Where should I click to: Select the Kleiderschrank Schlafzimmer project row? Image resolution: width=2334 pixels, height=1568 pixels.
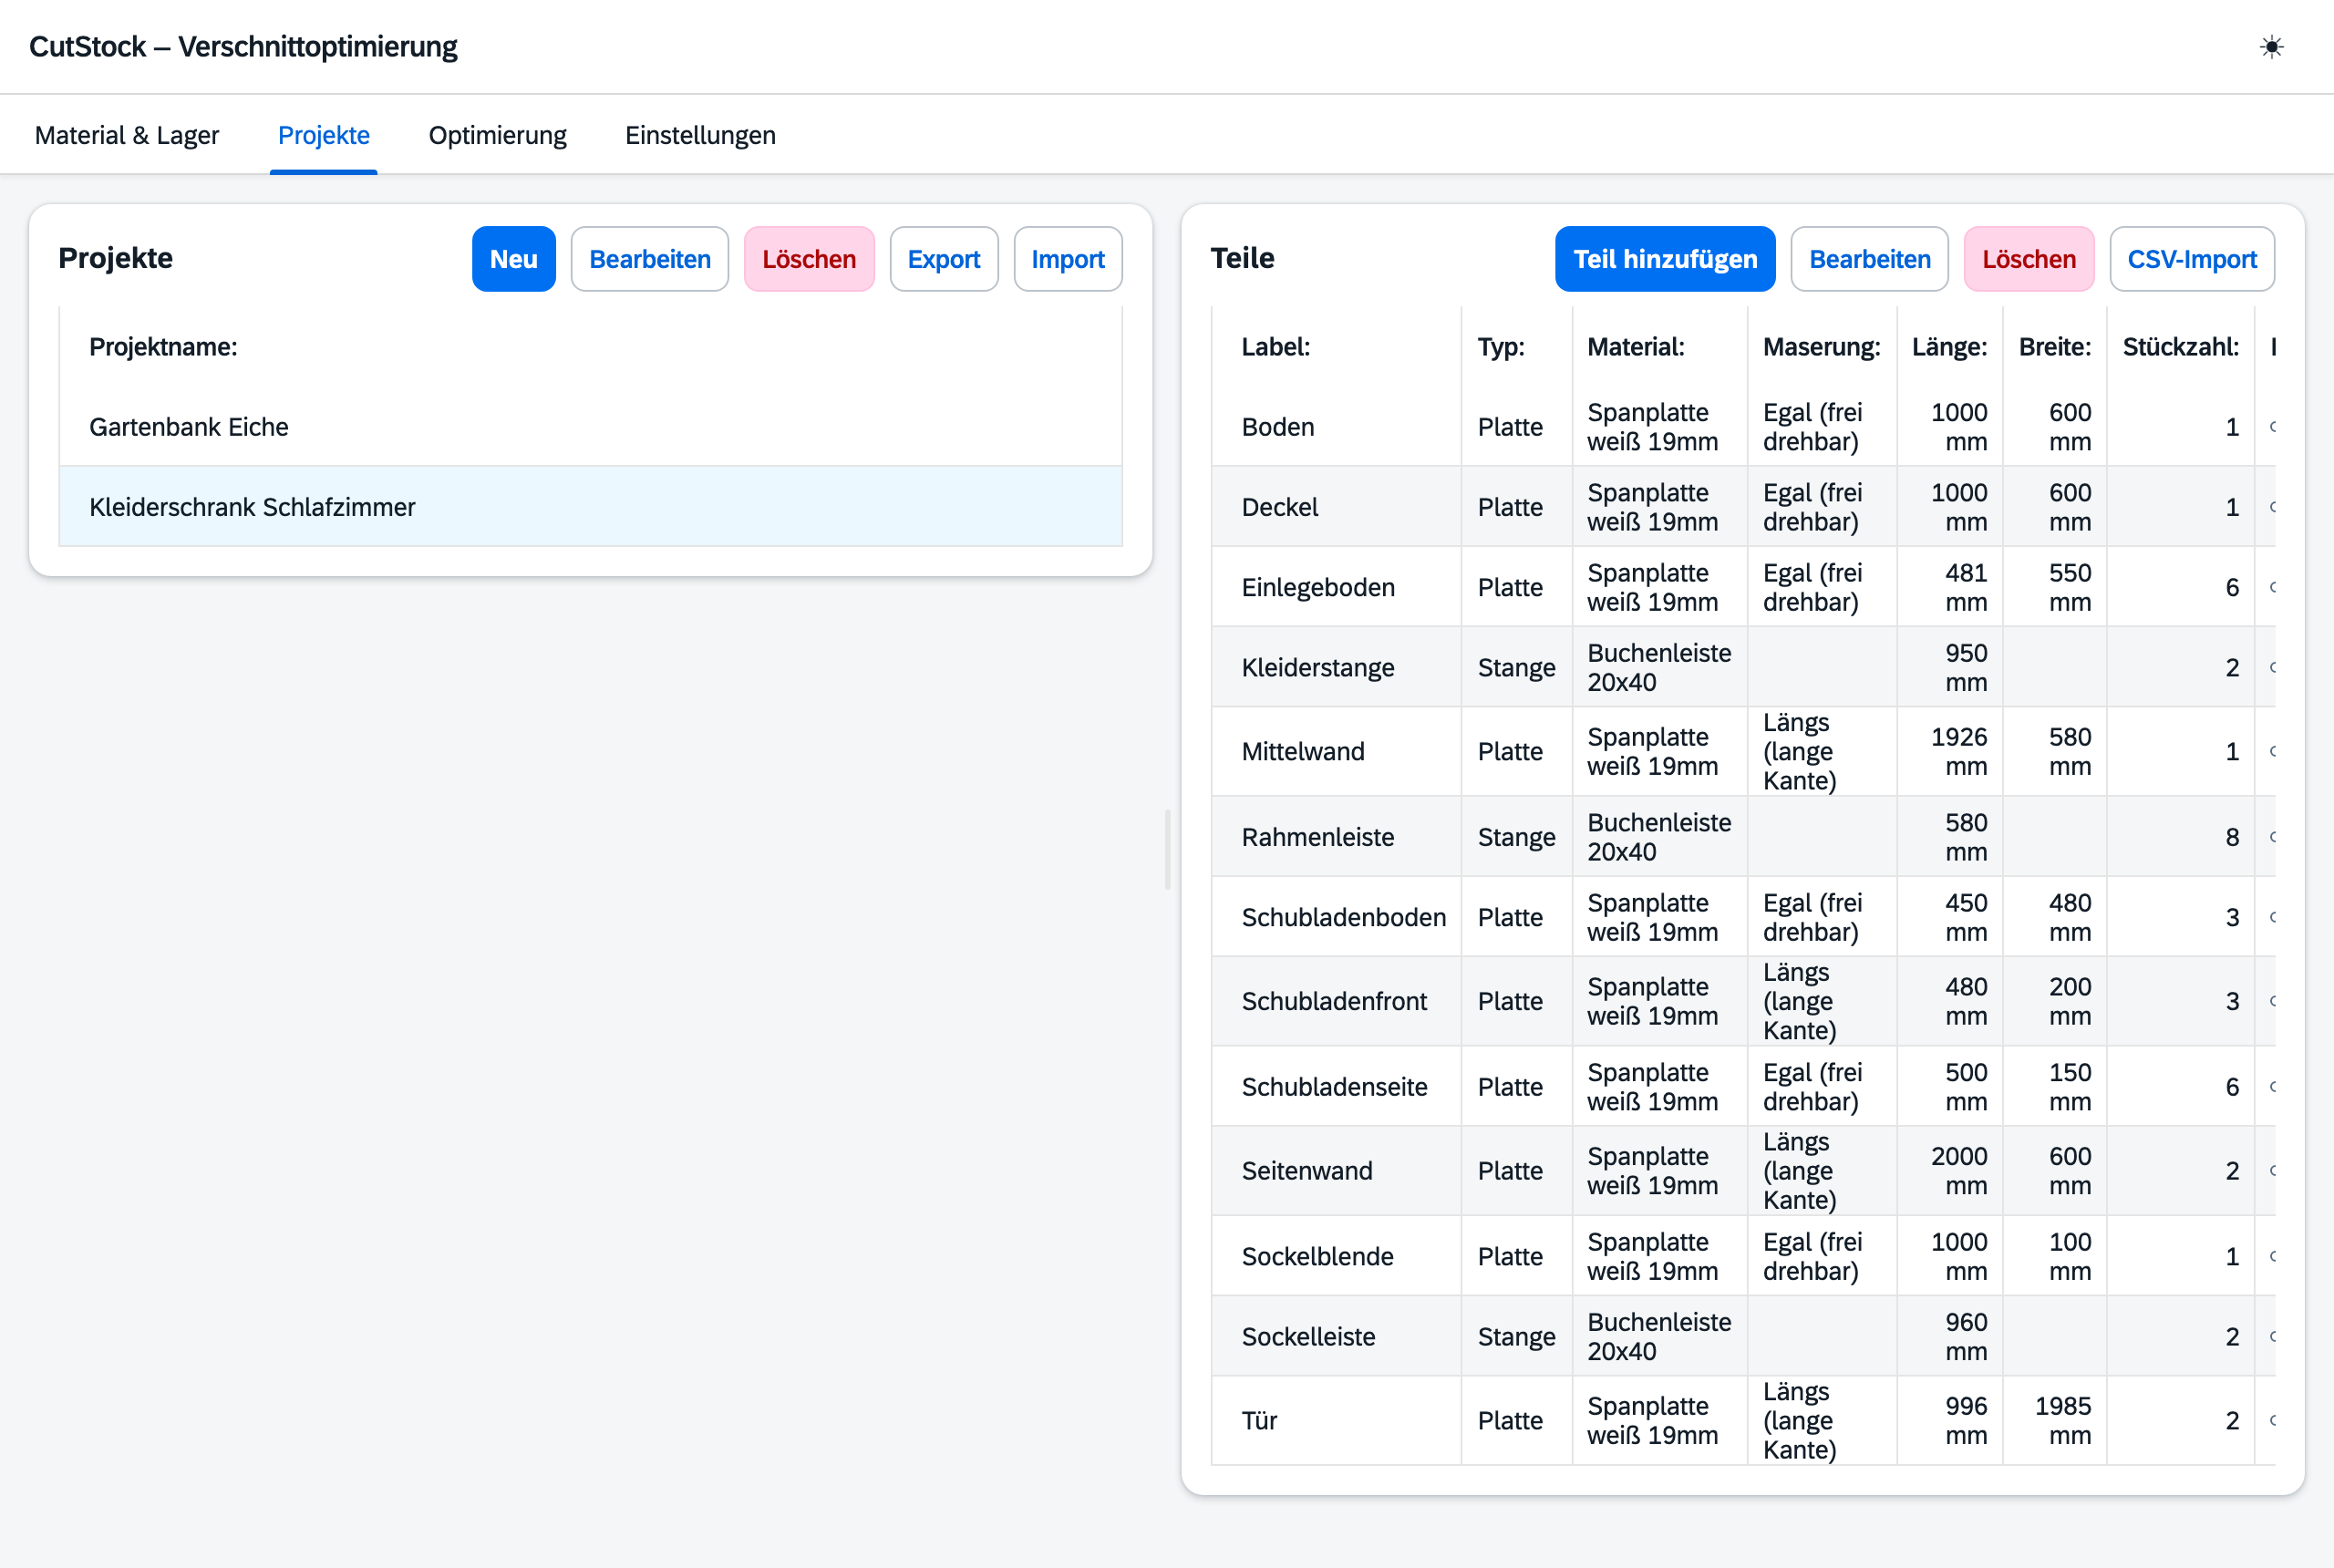[x=591, y=507]
